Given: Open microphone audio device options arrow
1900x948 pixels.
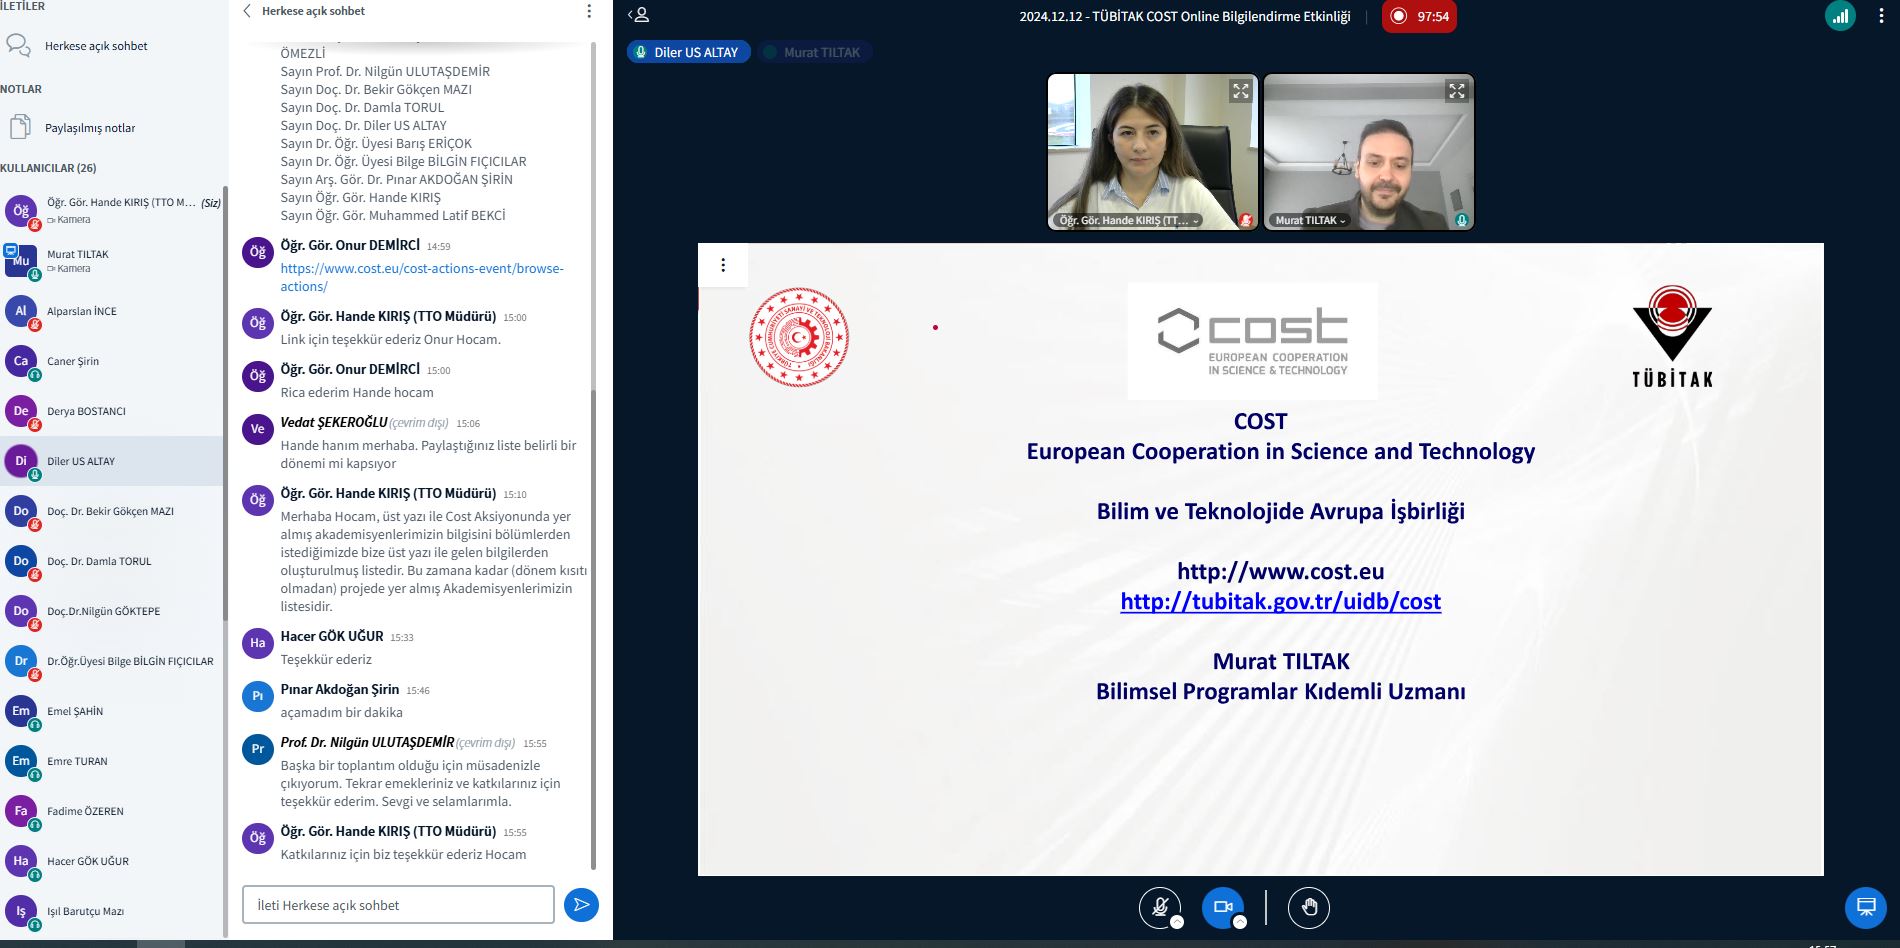Looking at the screenshot, I should click(x=1177, y=922).
